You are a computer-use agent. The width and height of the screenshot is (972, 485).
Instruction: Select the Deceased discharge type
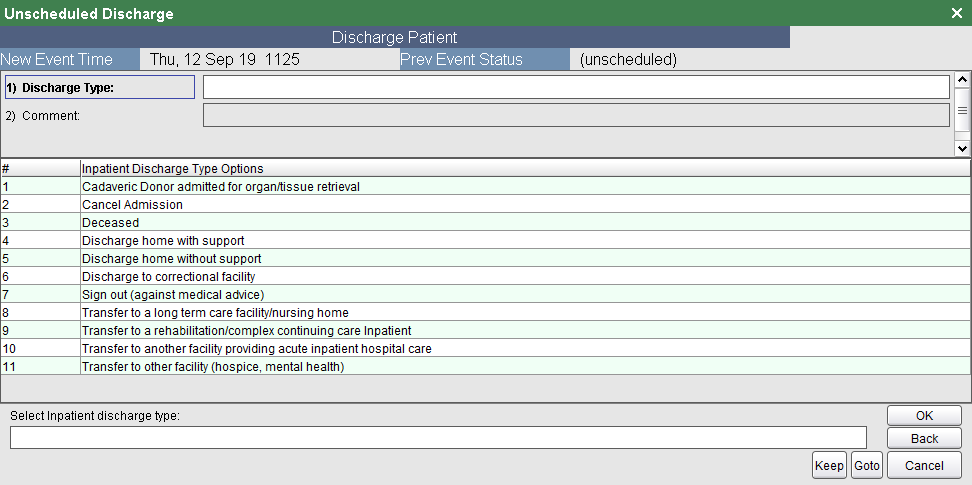pyautogui.click(x=485, y=223)
